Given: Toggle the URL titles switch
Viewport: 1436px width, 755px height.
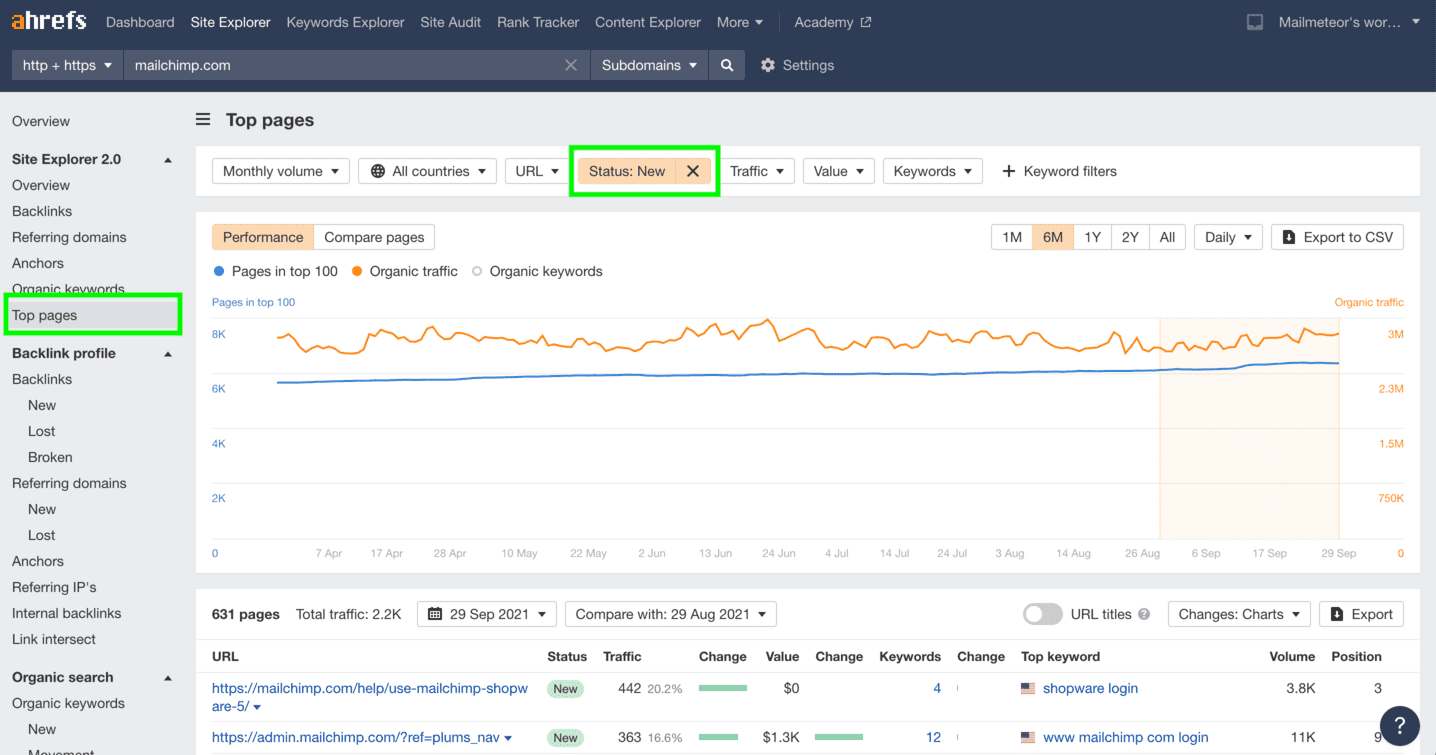Looking at the screenshot, I should [x=1043, y=614].
